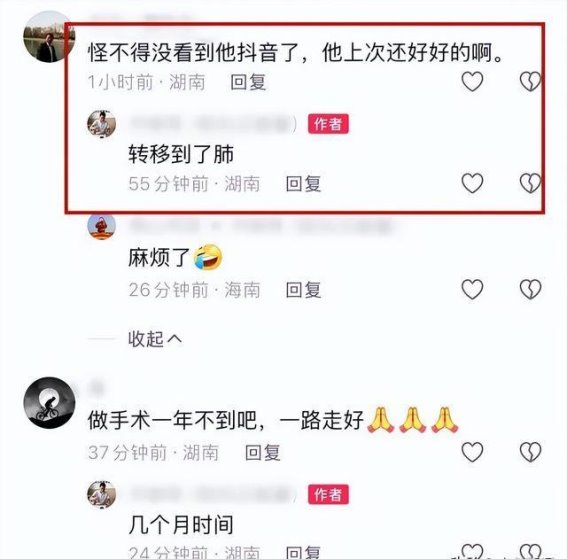Reply to the '麻烦了' comment
Image resolution: width=567 pixels, height=559 pixels.
click(303, 290)
